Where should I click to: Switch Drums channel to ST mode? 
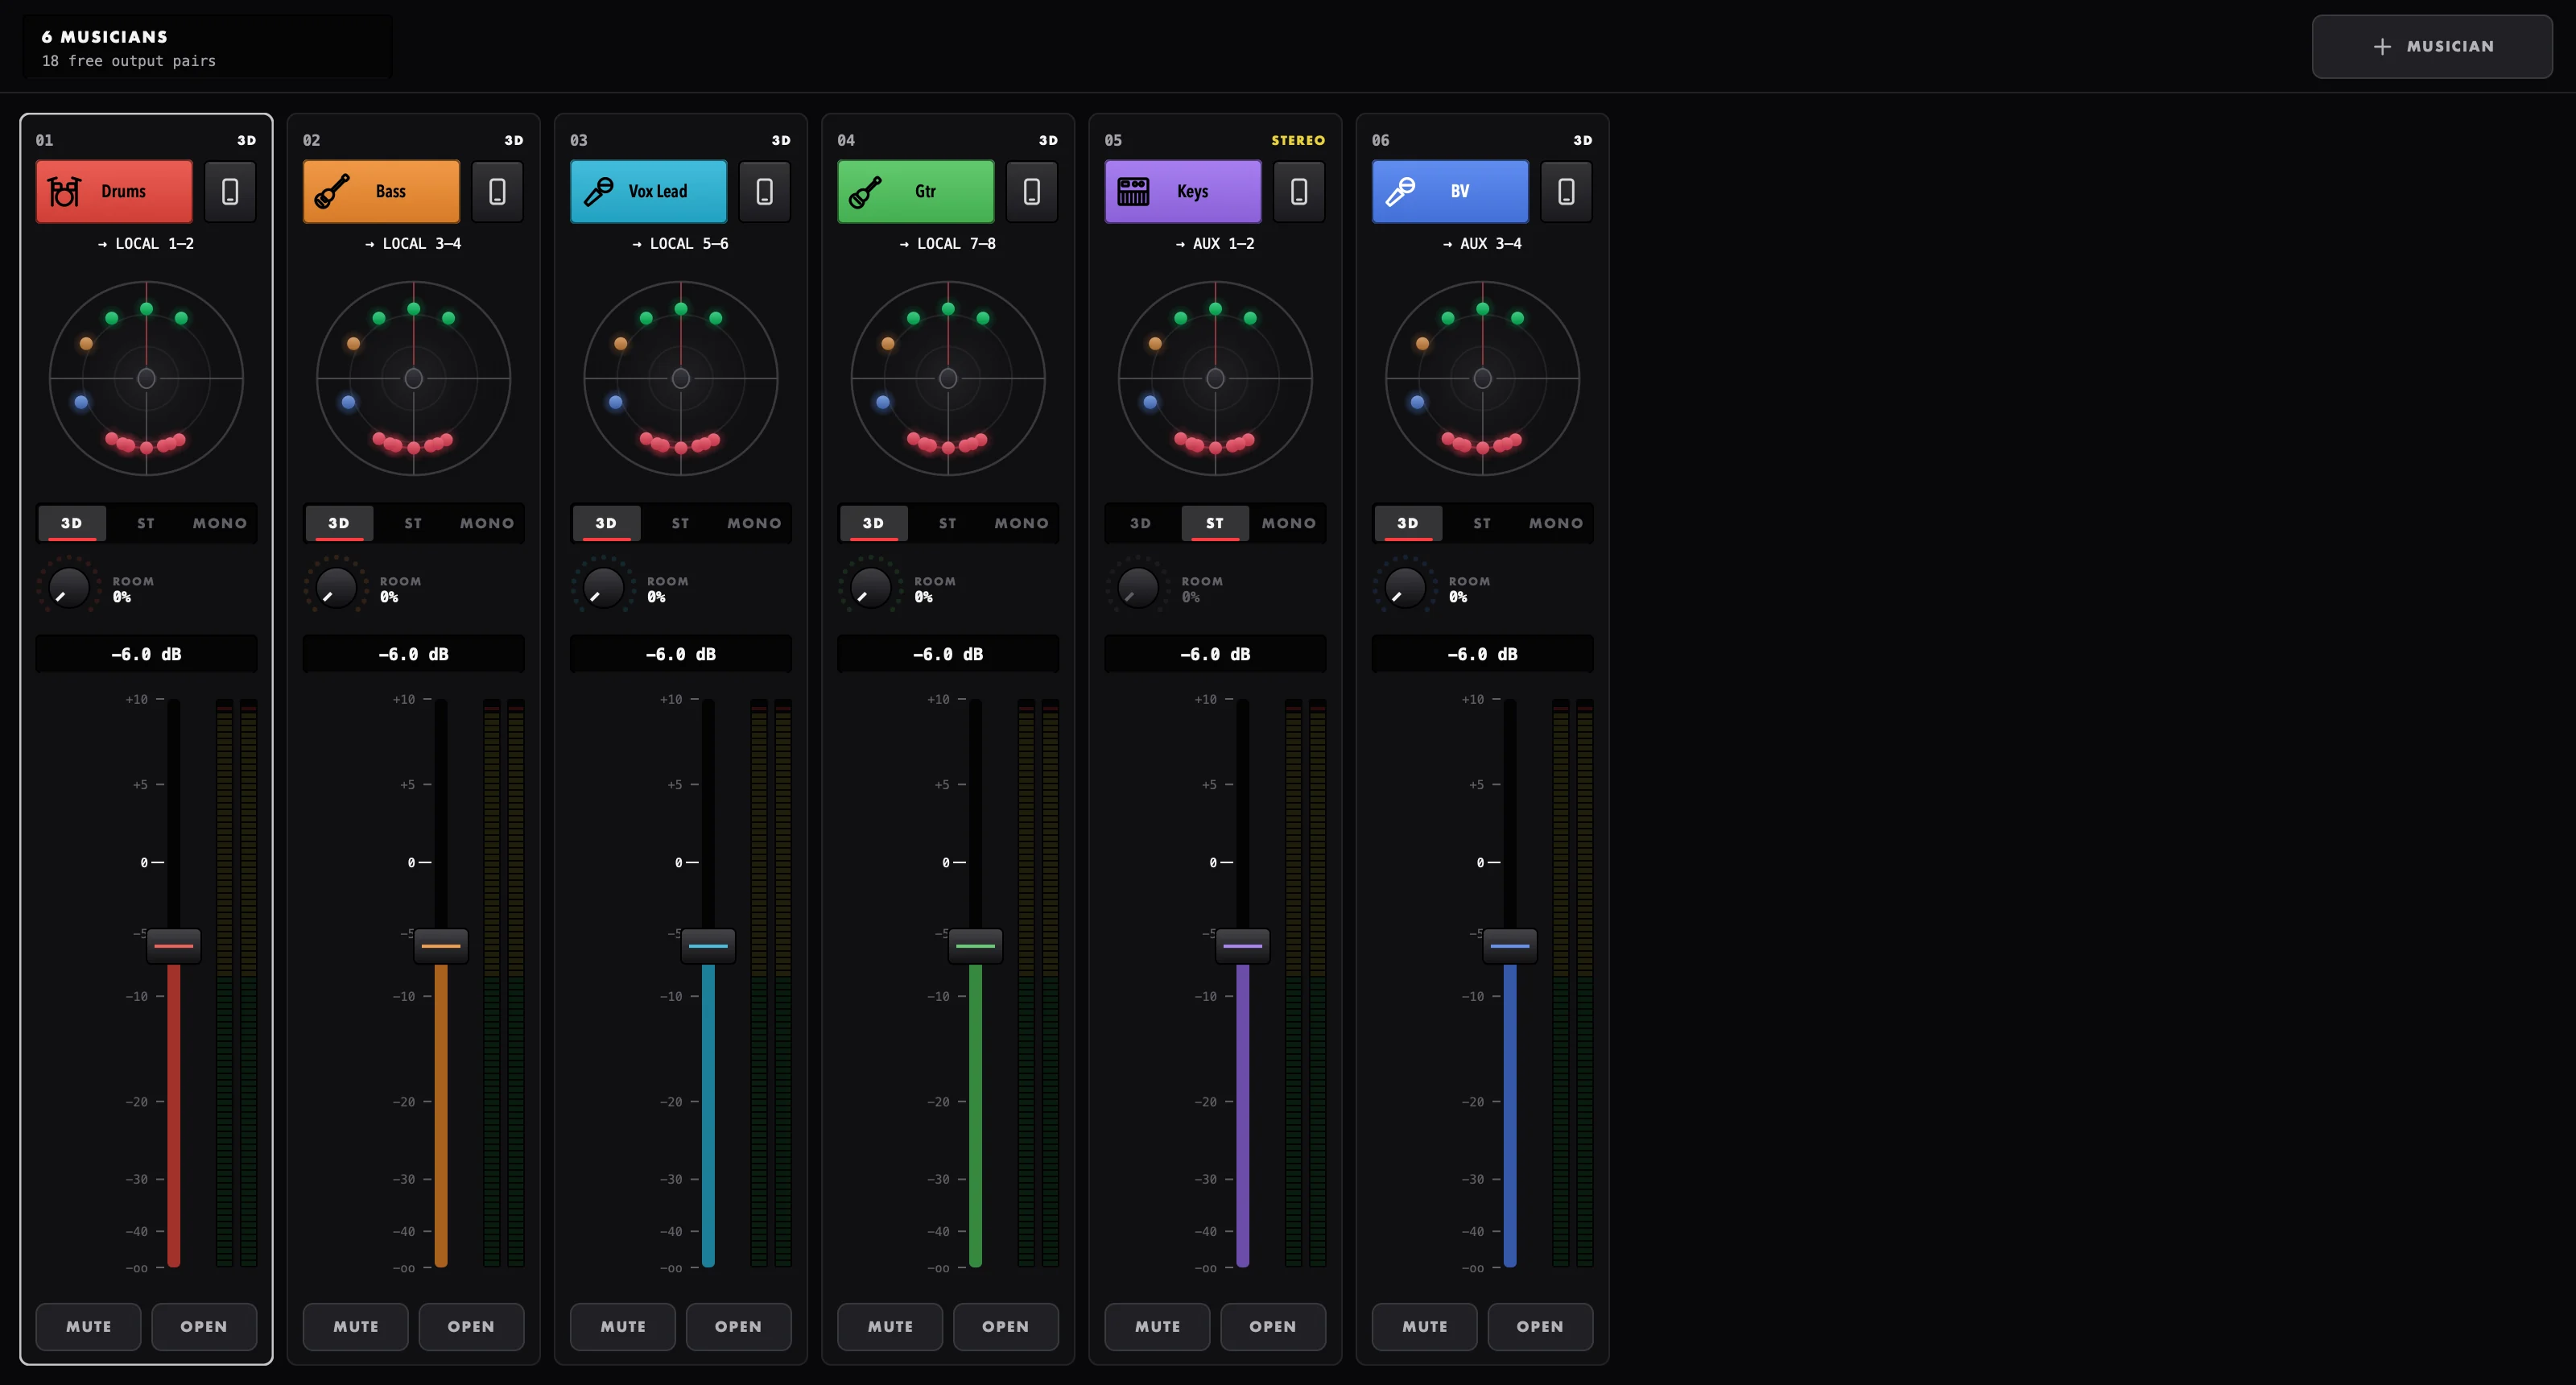coord(146,523)
